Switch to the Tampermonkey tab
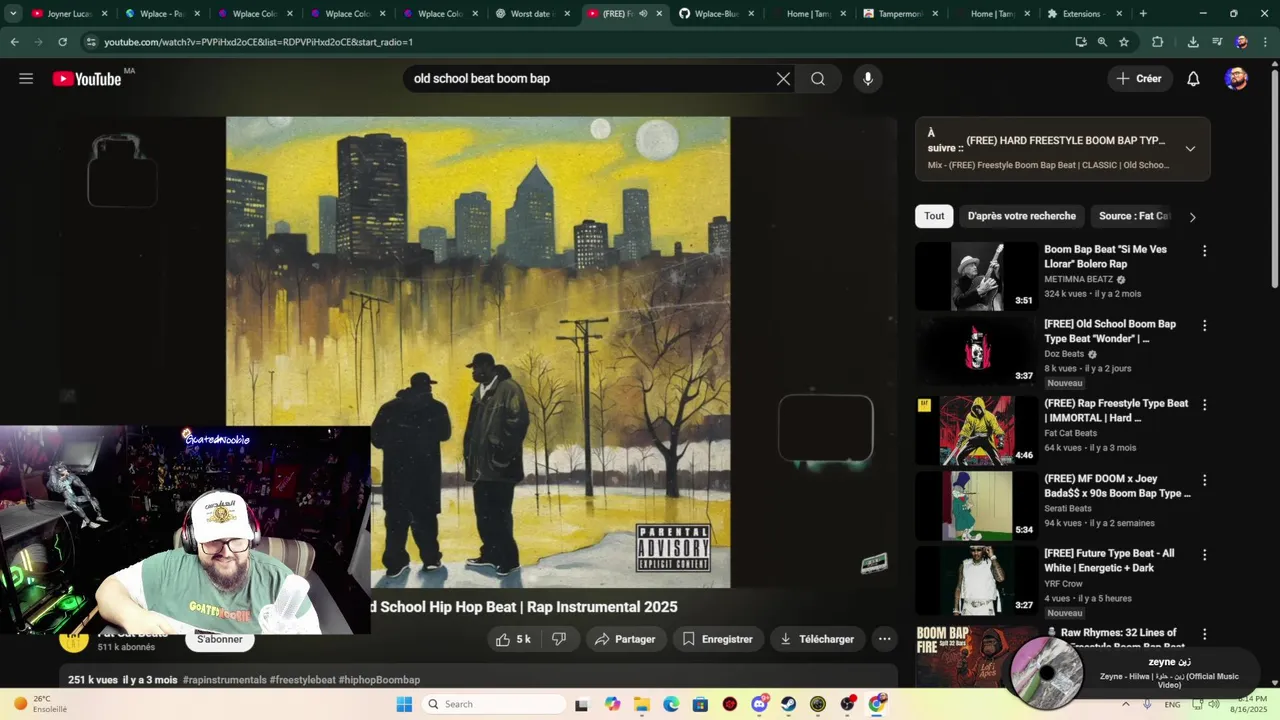 click(x=900, y=14)
